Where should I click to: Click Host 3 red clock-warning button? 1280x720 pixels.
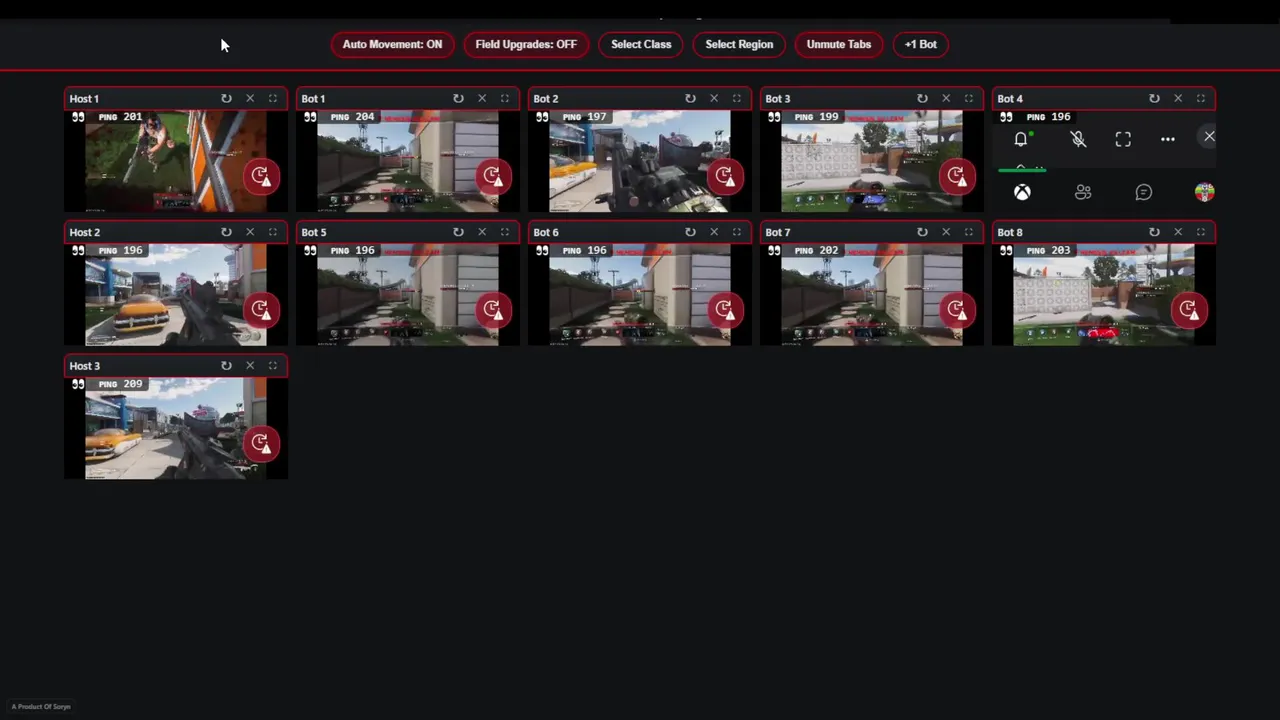[x=261, y=443]
